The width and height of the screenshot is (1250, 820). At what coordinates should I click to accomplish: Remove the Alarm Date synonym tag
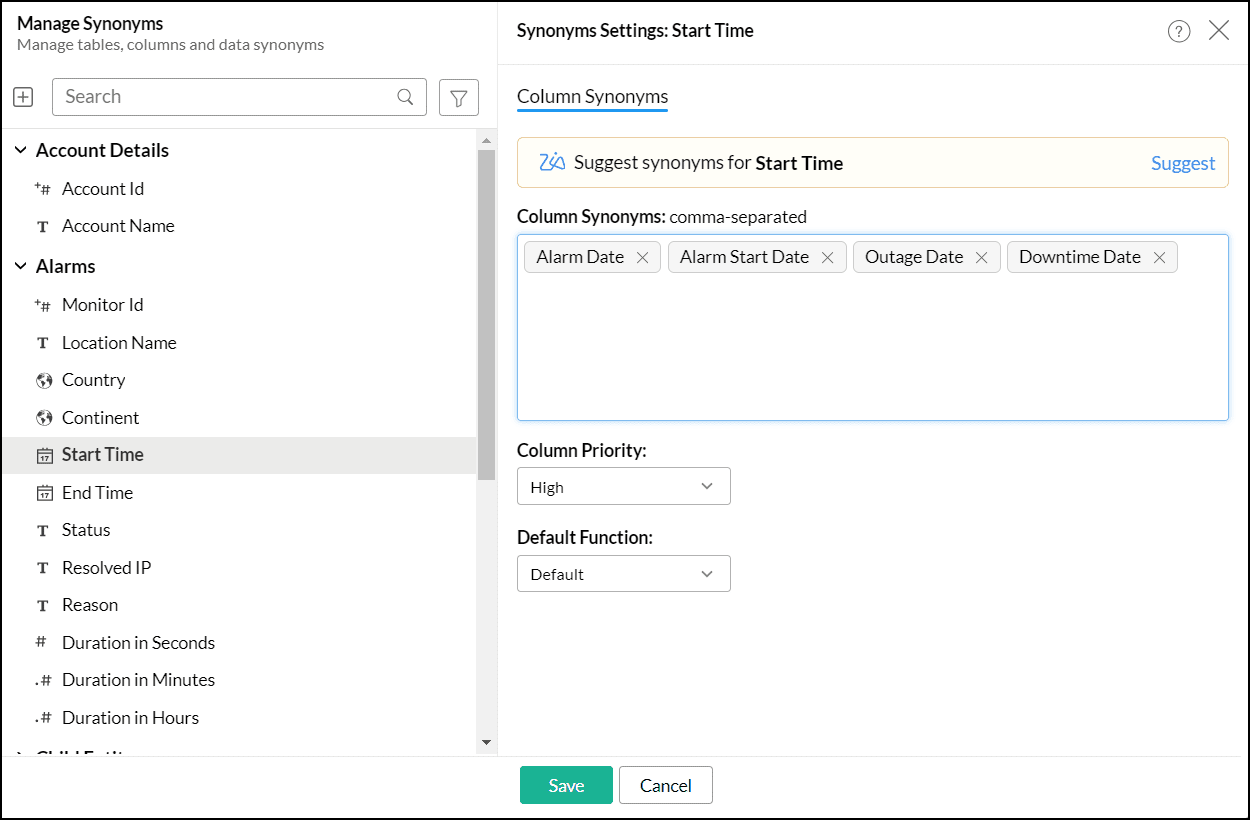643,258
